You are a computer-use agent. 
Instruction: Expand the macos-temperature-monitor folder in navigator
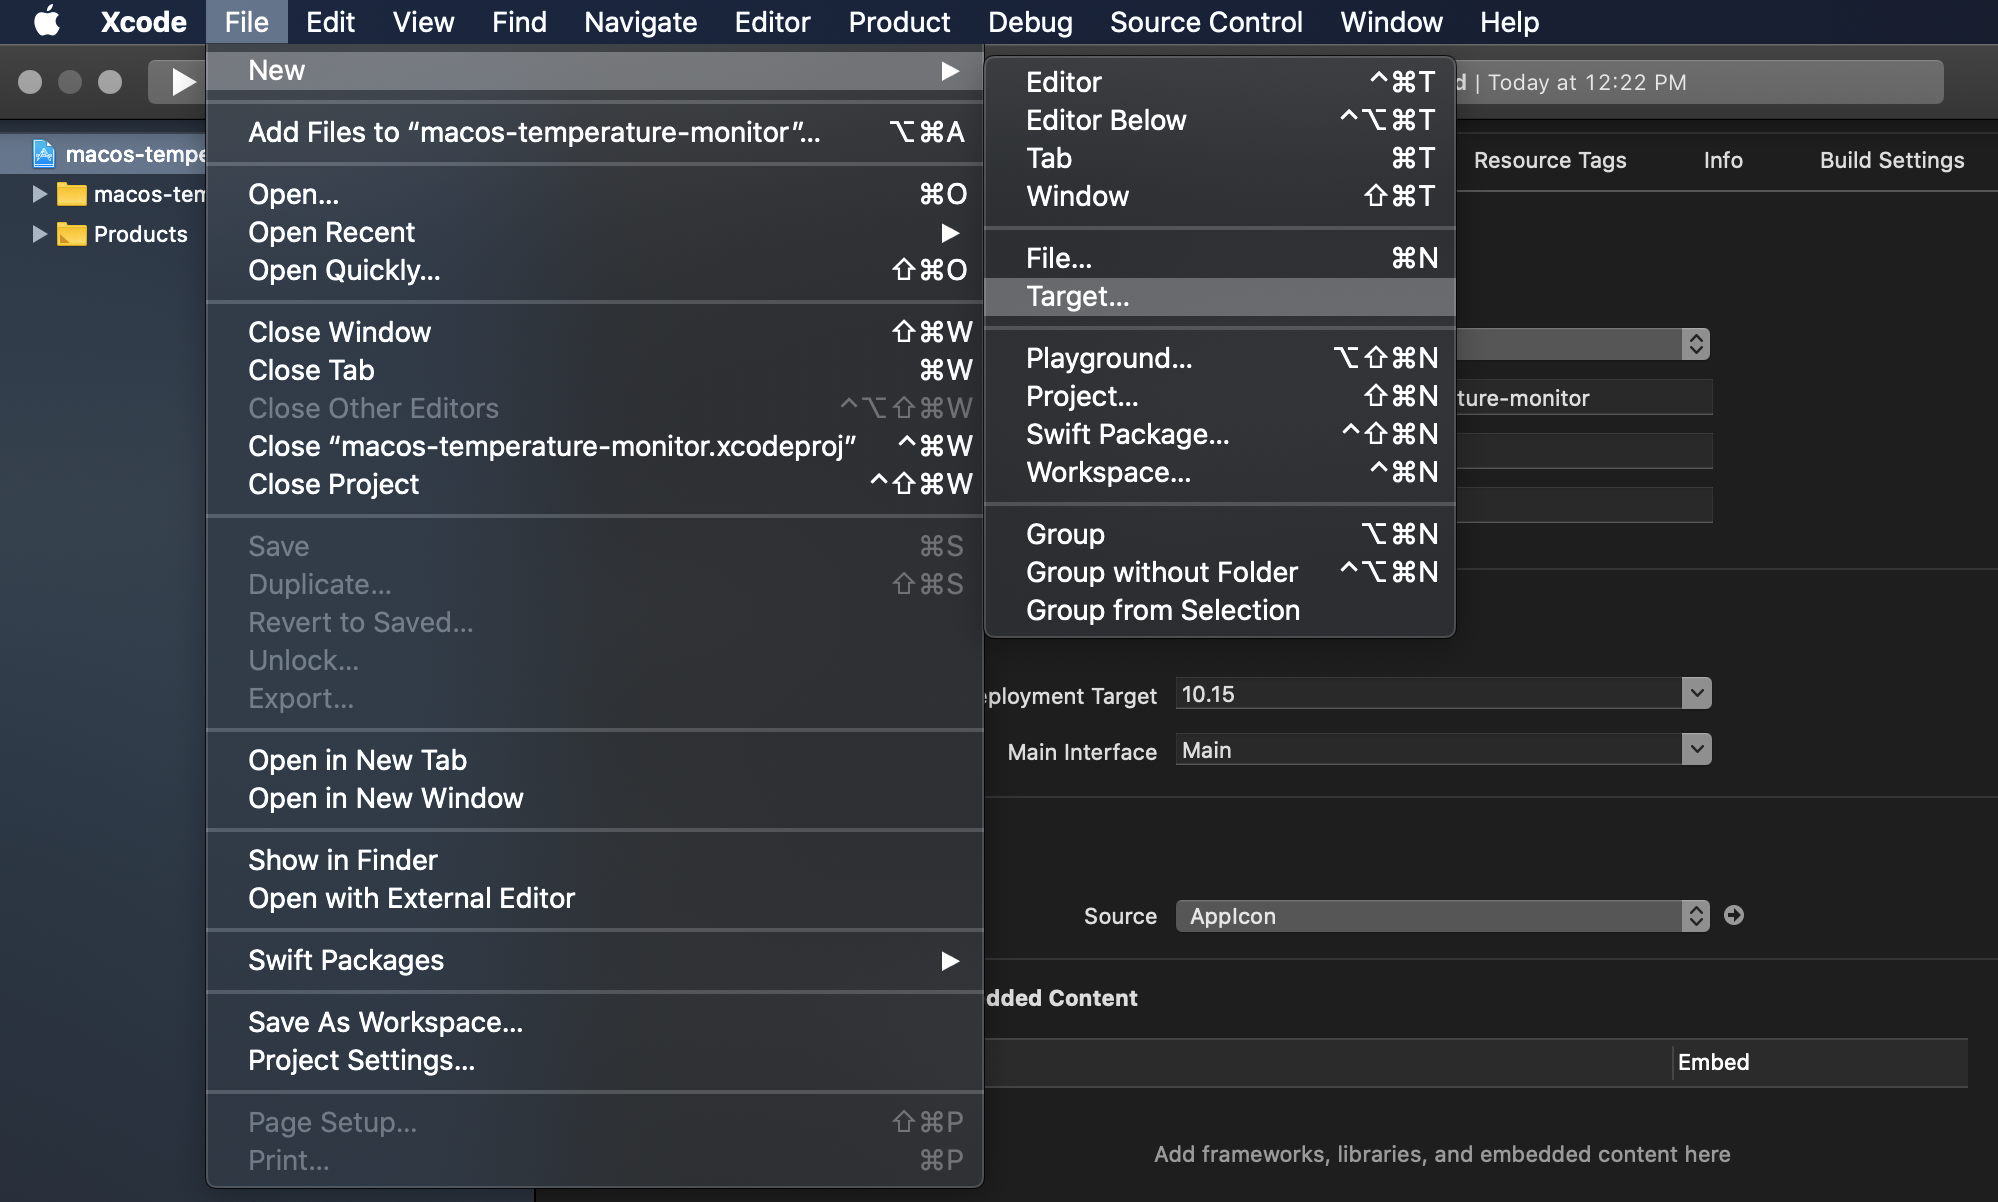pyautogui.click(x=39, y=194)
